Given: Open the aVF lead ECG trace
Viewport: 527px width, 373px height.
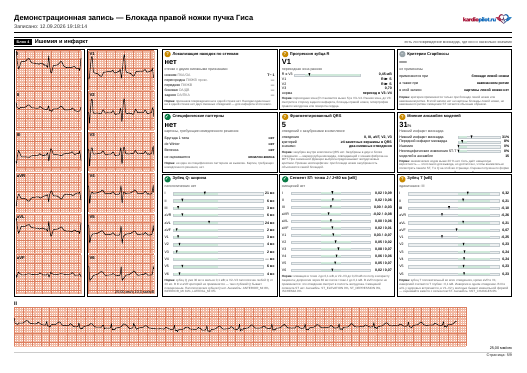Looking at the screenshot, I should [x=49, y=275].
